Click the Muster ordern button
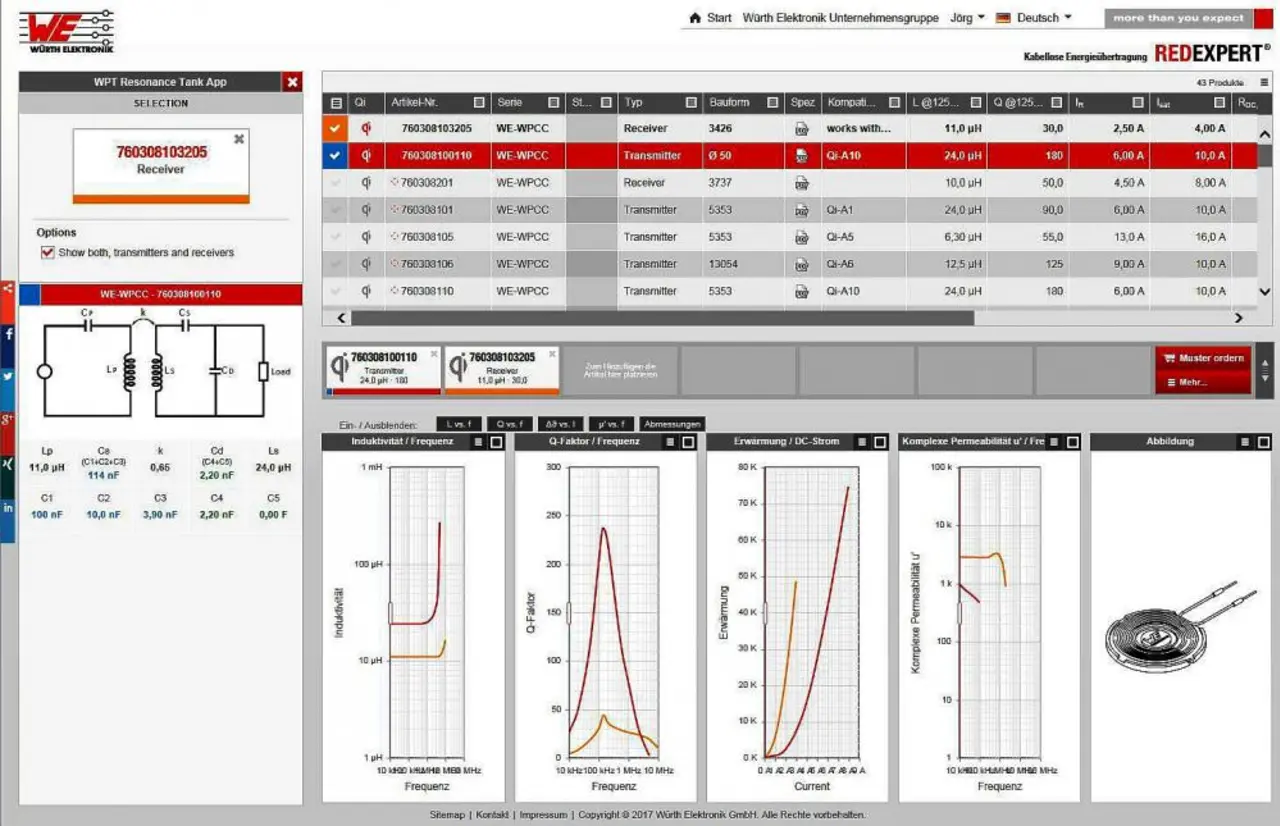The width and height of the screenshot is (1280, 826). tap(1203, 358)
